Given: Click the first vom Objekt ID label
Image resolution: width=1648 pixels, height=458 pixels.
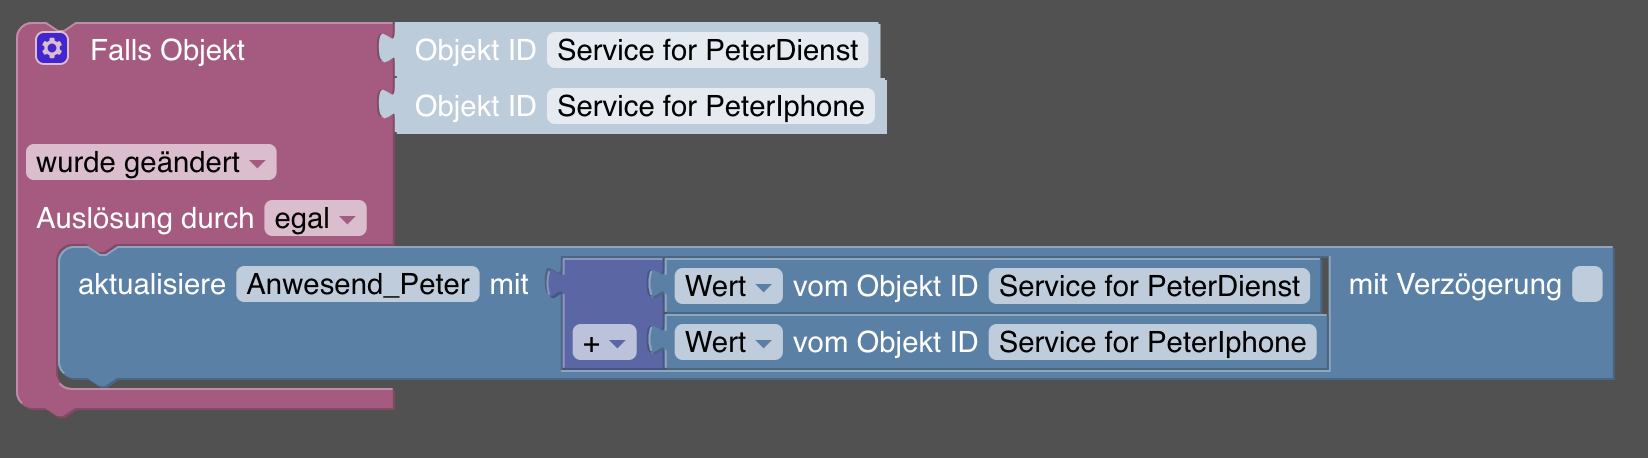Looking at the screenshot, I should pyautogui.click(x=885, y=286).
